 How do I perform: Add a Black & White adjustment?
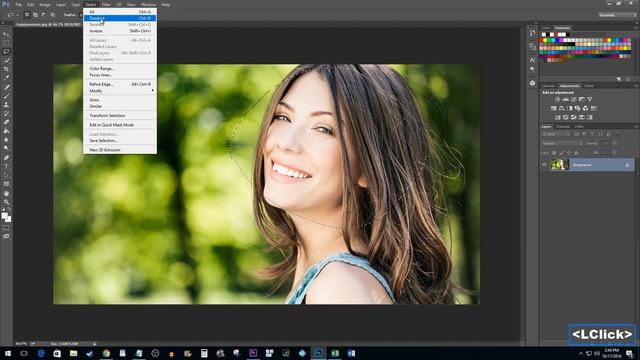[570, 108]
